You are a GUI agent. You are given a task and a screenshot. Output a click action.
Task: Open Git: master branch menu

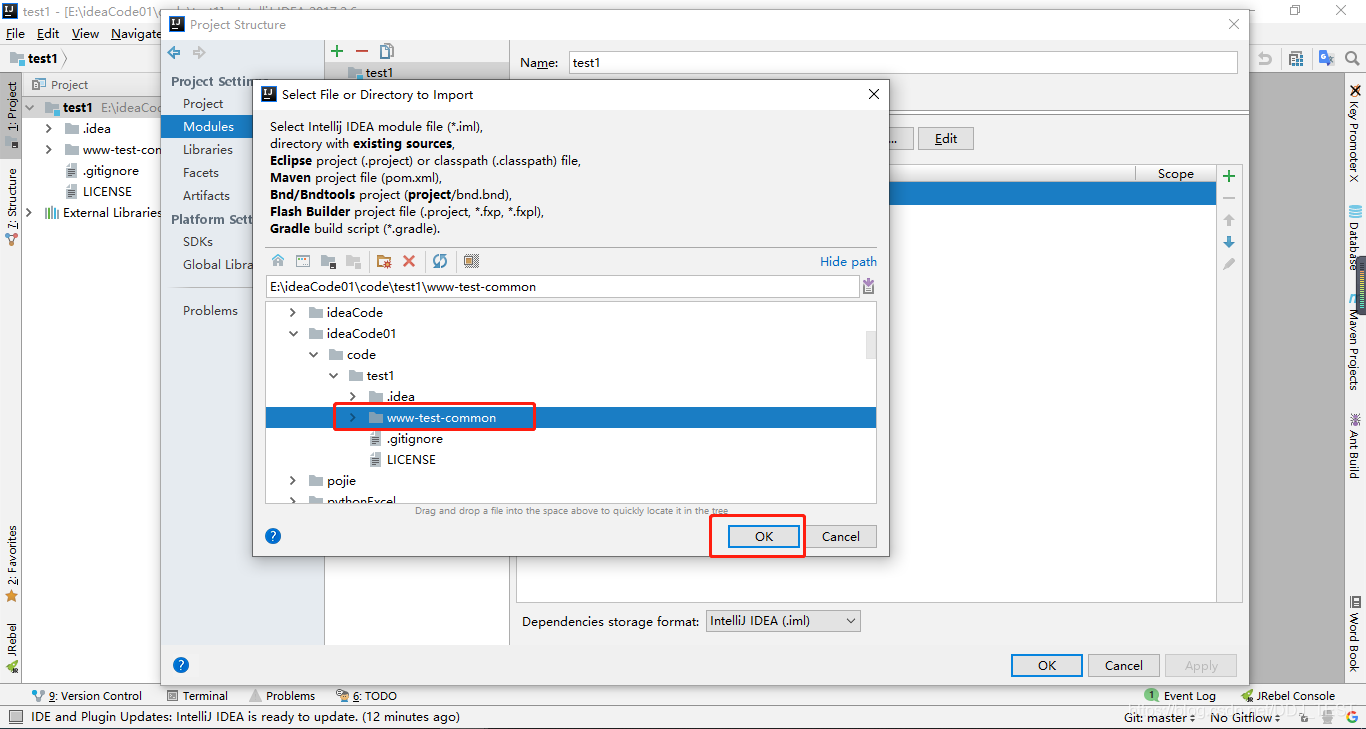point(1159,717)
